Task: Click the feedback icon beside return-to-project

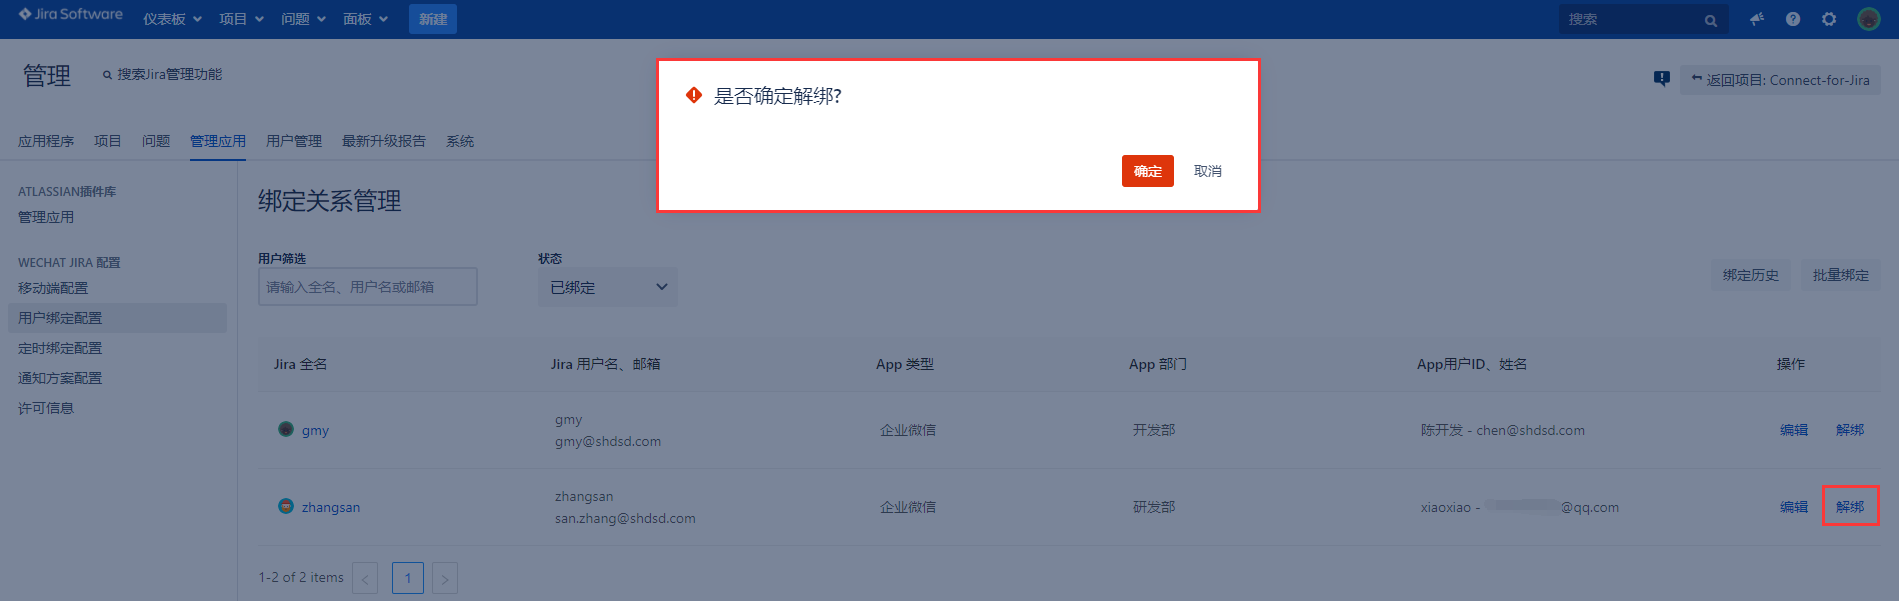Action: pyautogui.click(x=1662, y=79)
